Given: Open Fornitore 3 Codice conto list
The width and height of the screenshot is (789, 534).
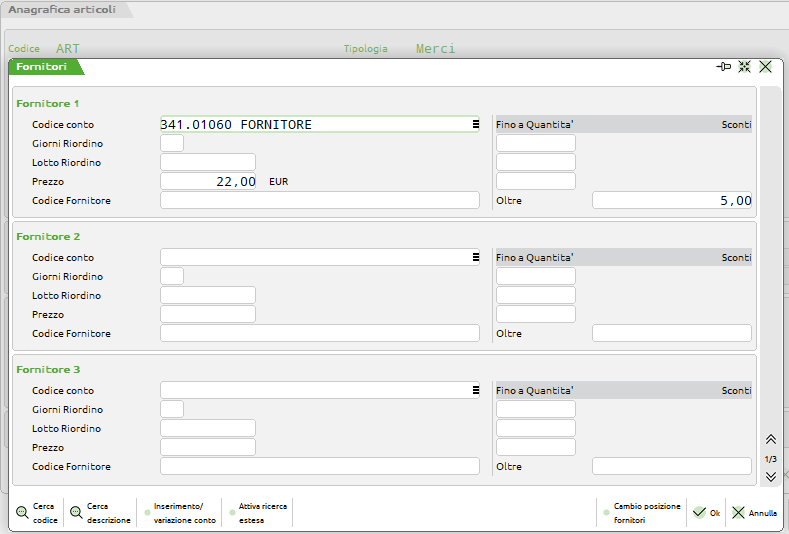Looking at the screenshot, I should tap(474, 391).
